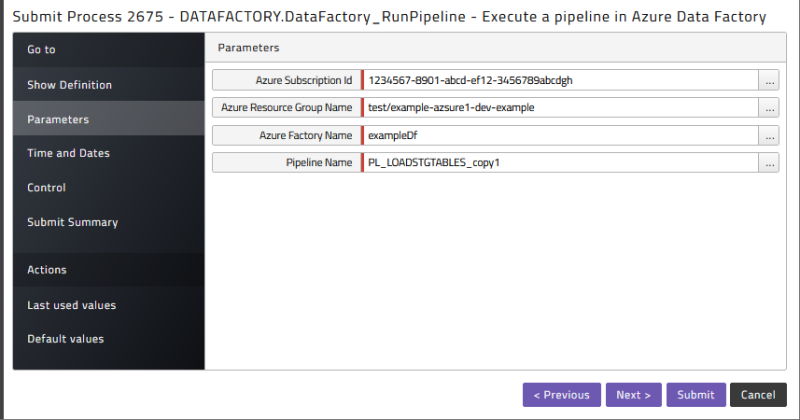Edit the Pipeline Name field
The width and height of the screenshot is (800, 420).
coord(560,163)
